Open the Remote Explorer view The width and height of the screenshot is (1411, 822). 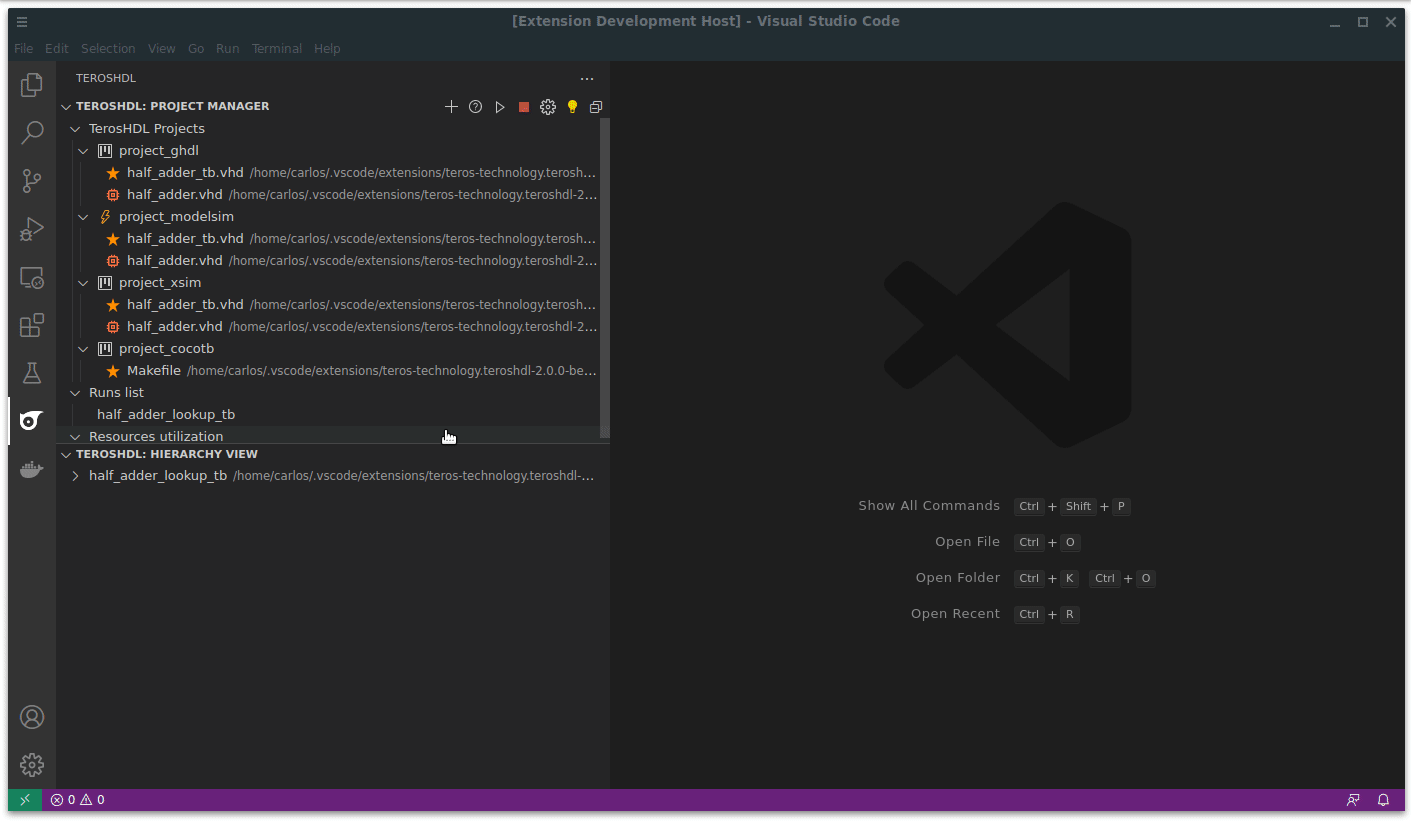point(32,277)
